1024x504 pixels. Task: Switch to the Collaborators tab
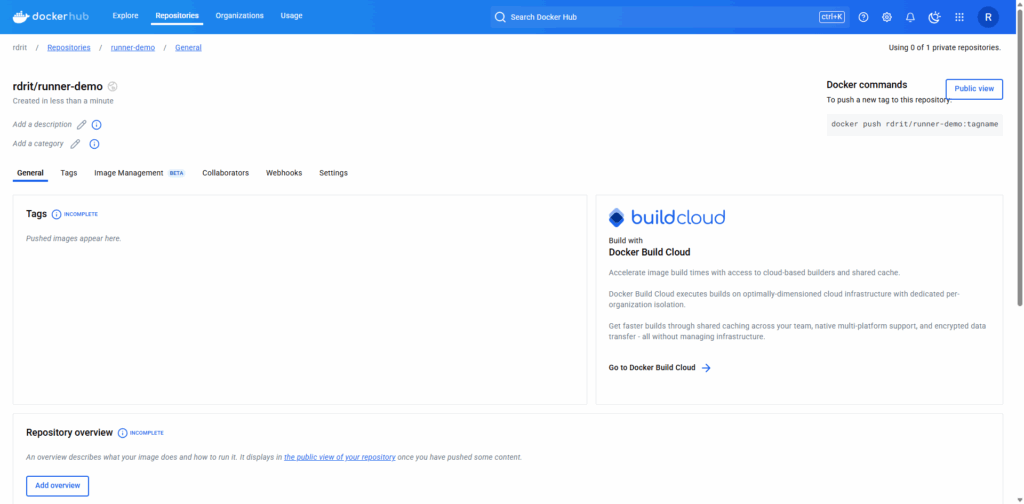(x=225, y=173)
